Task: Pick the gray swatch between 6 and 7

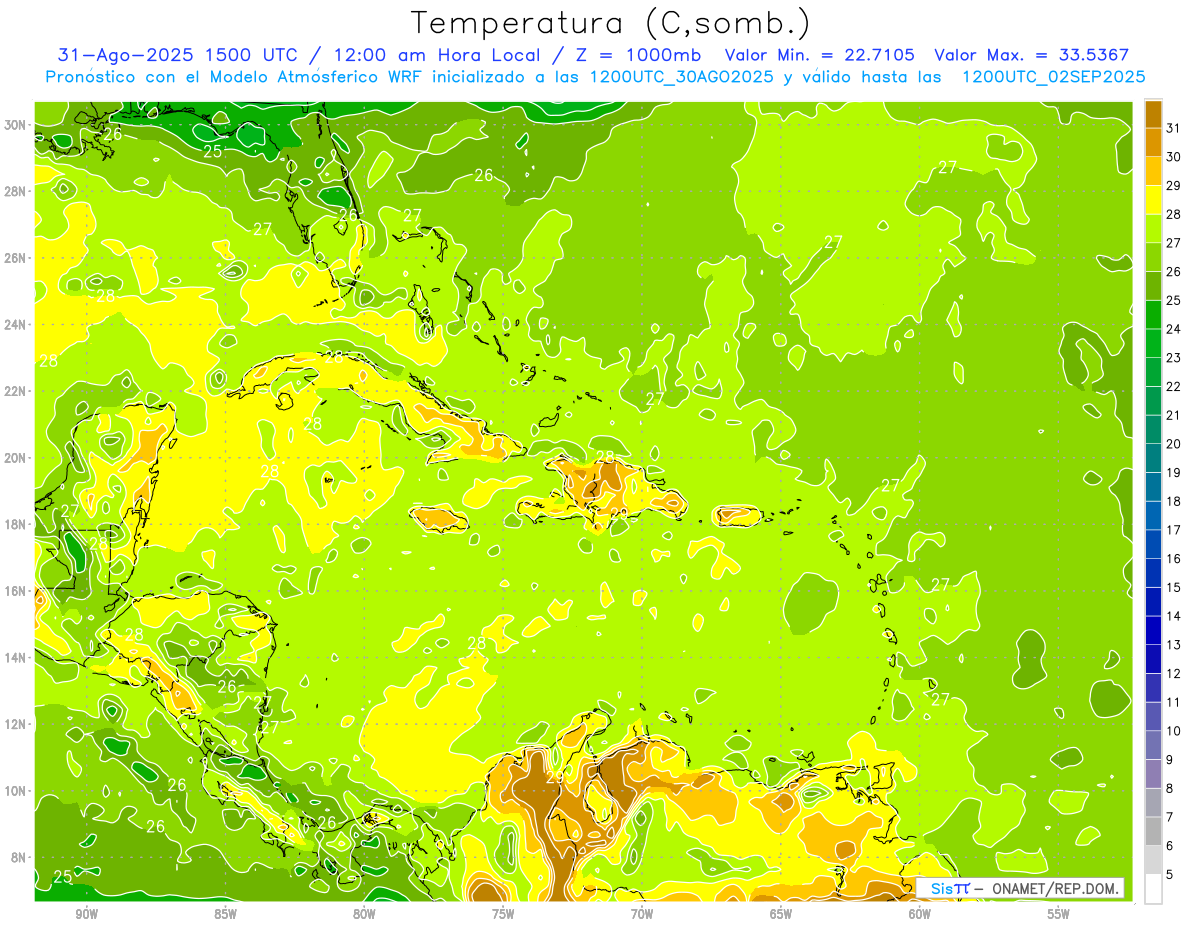Action: [x=1153, y=831]
